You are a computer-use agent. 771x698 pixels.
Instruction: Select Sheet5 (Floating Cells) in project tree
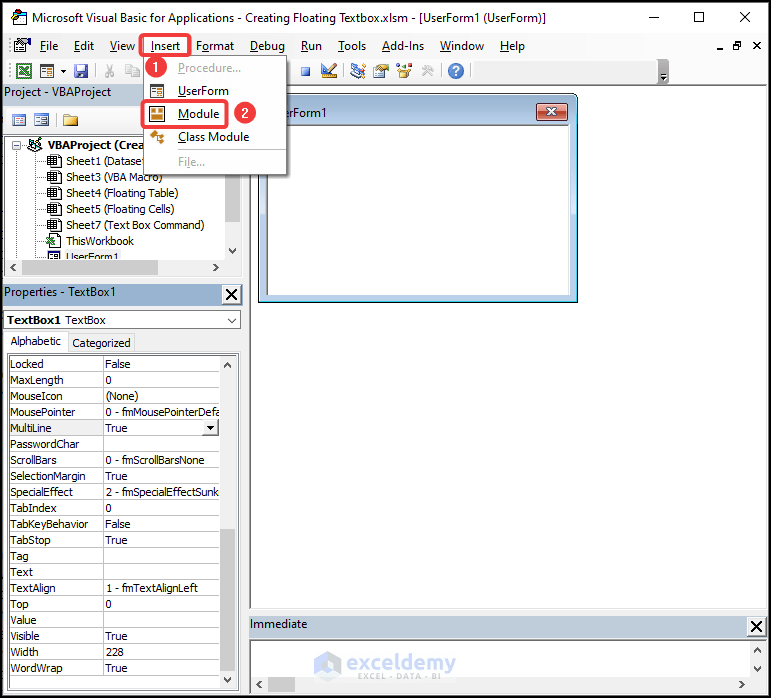click(x=120, y=209)
